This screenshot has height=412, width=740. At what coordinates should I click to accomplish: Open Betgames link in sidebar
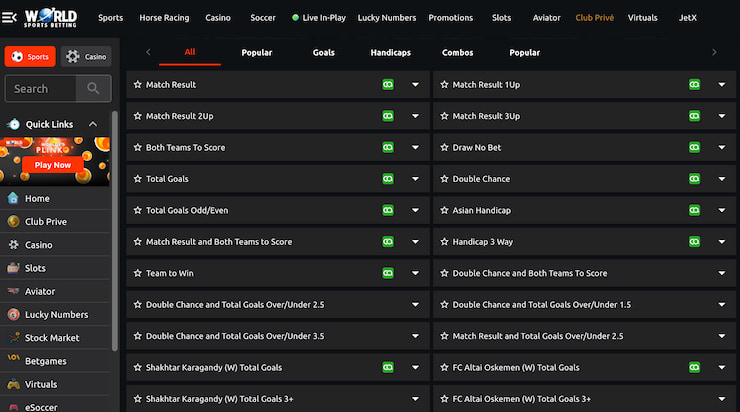(46, 361)
